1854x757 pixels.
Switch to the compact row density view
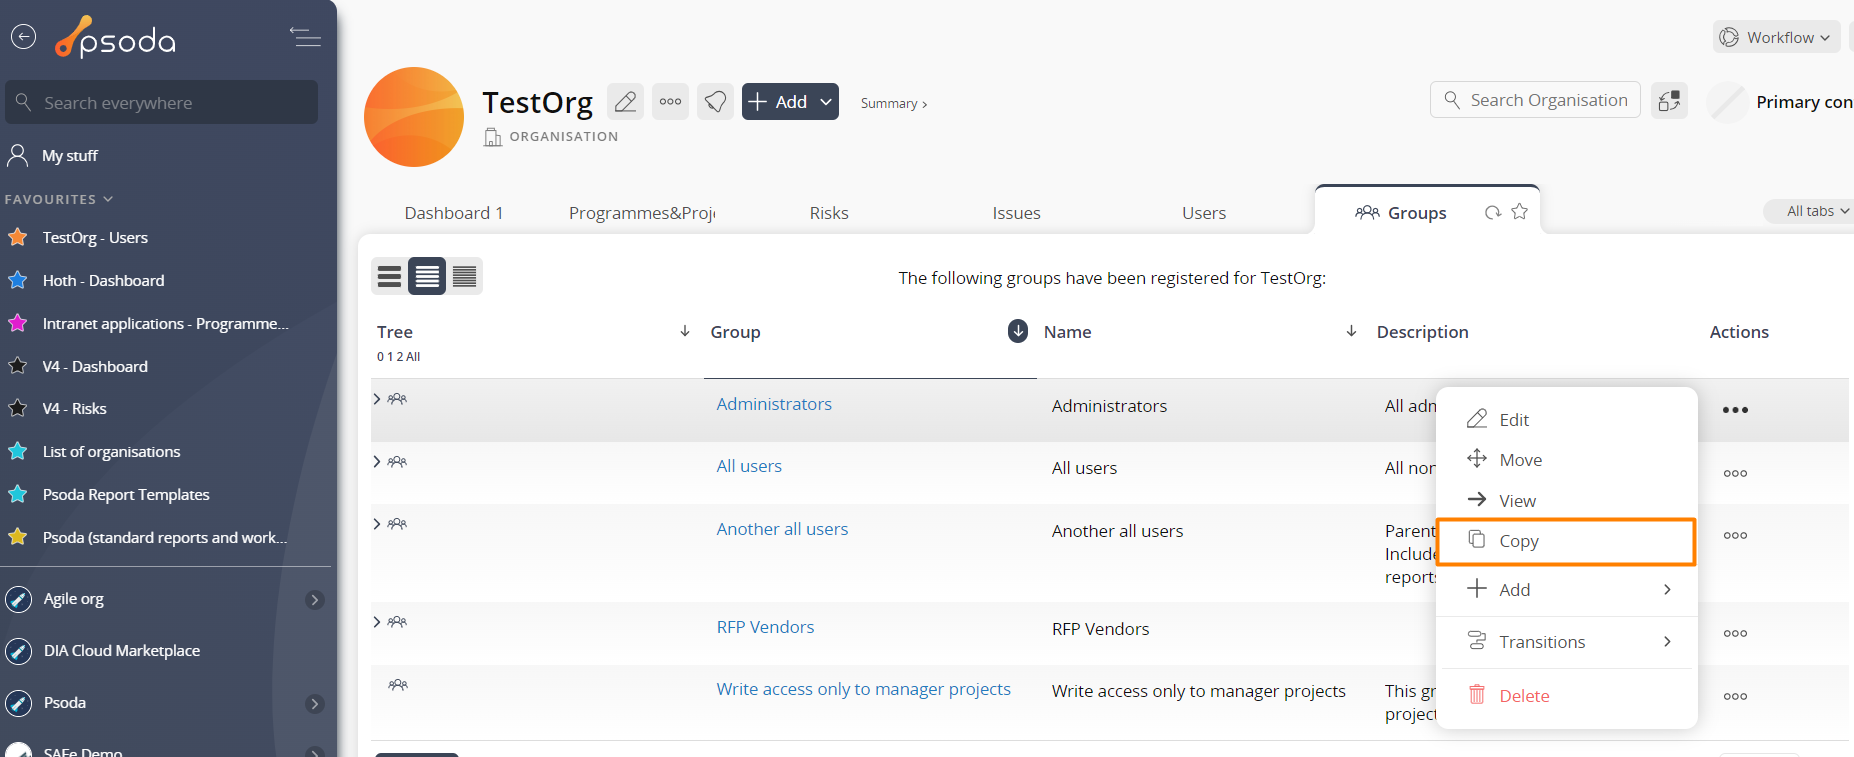[x=389, y=277]
